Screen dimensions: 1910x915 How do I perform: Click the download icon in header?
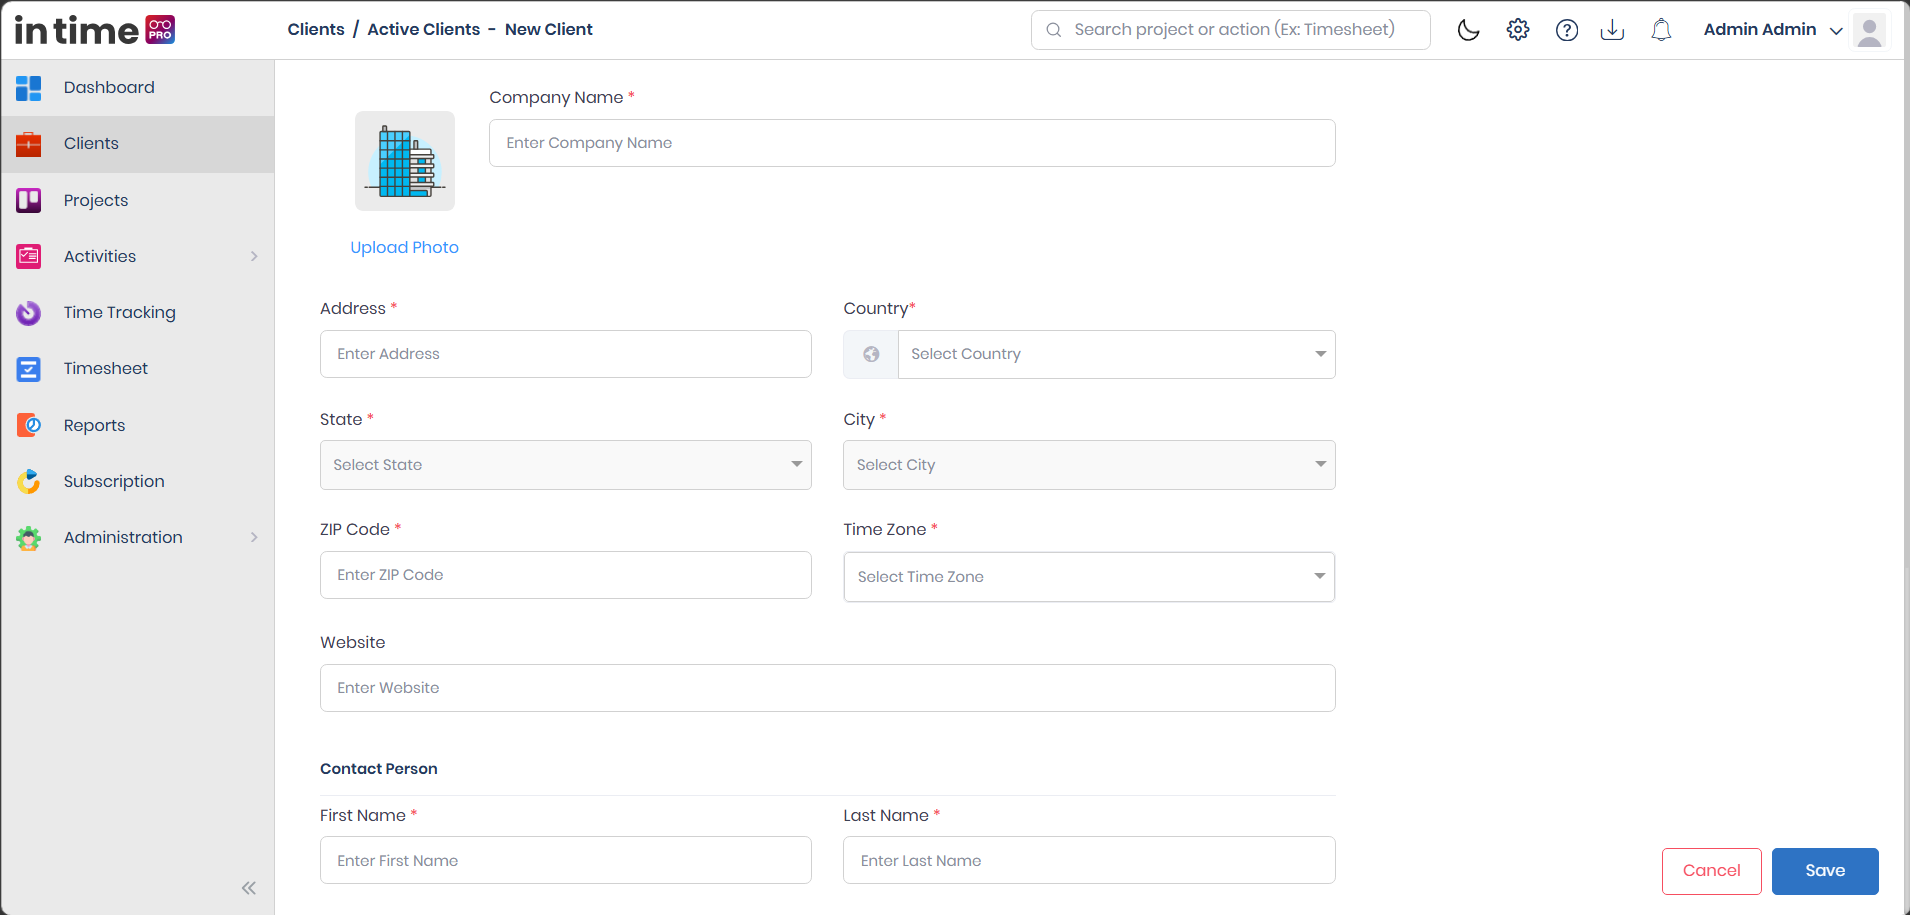(1612, 30)
